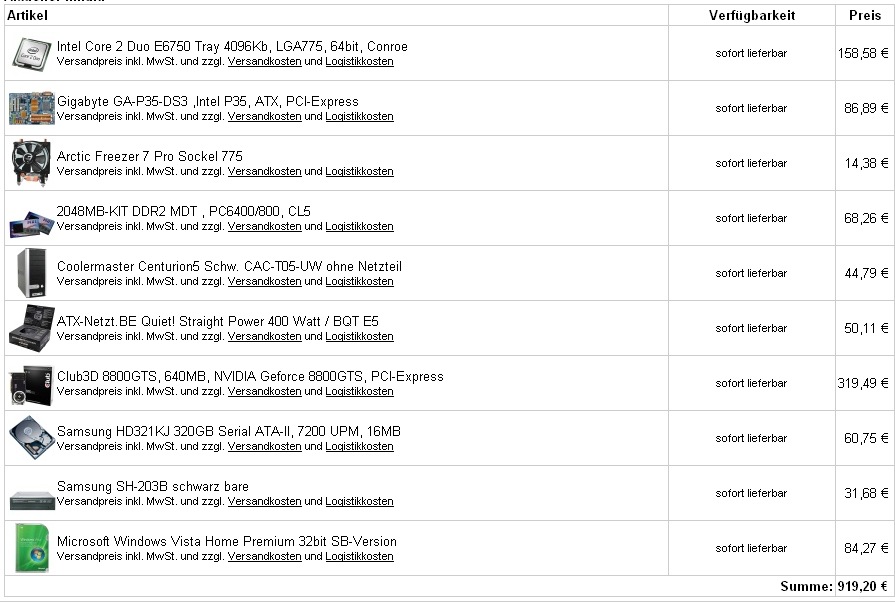Click Logistikkosten link under Samsung SH-203B

pos(359,502)
